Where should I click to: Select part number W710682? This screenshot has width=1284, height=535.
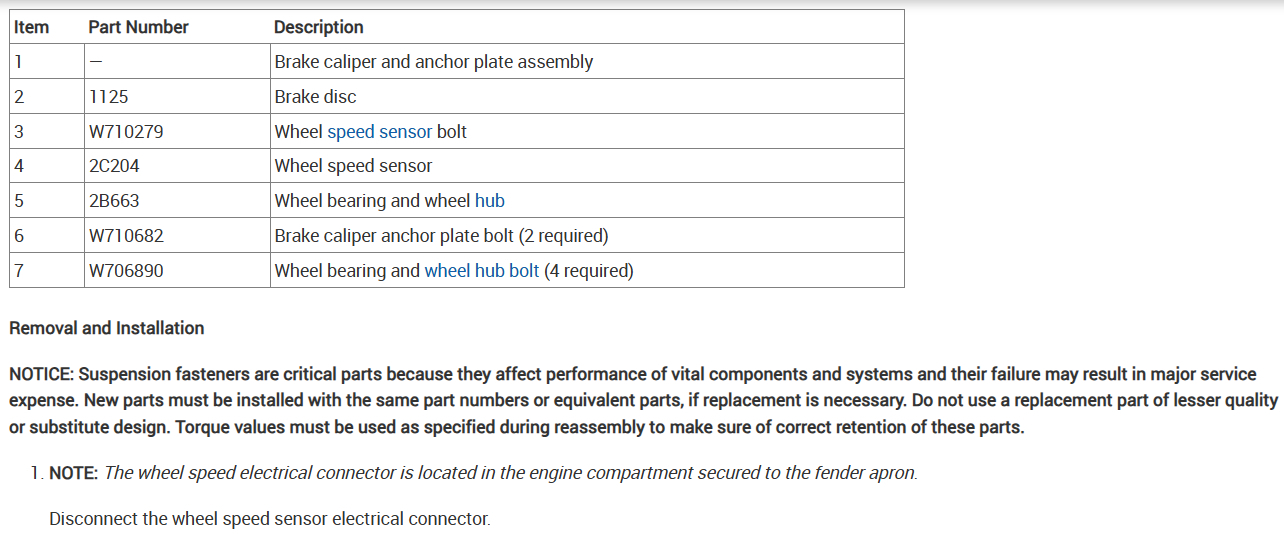tap(126, 236)
